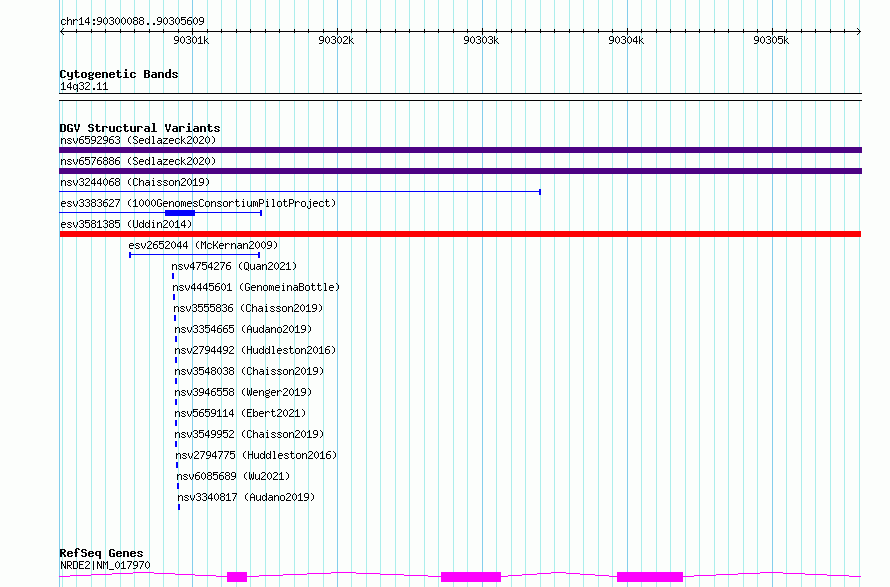This screenshot has height=587, width=890.
Task: Open variant nsv3555836 (Chaisson2019) label
Action: coord(248,308)
